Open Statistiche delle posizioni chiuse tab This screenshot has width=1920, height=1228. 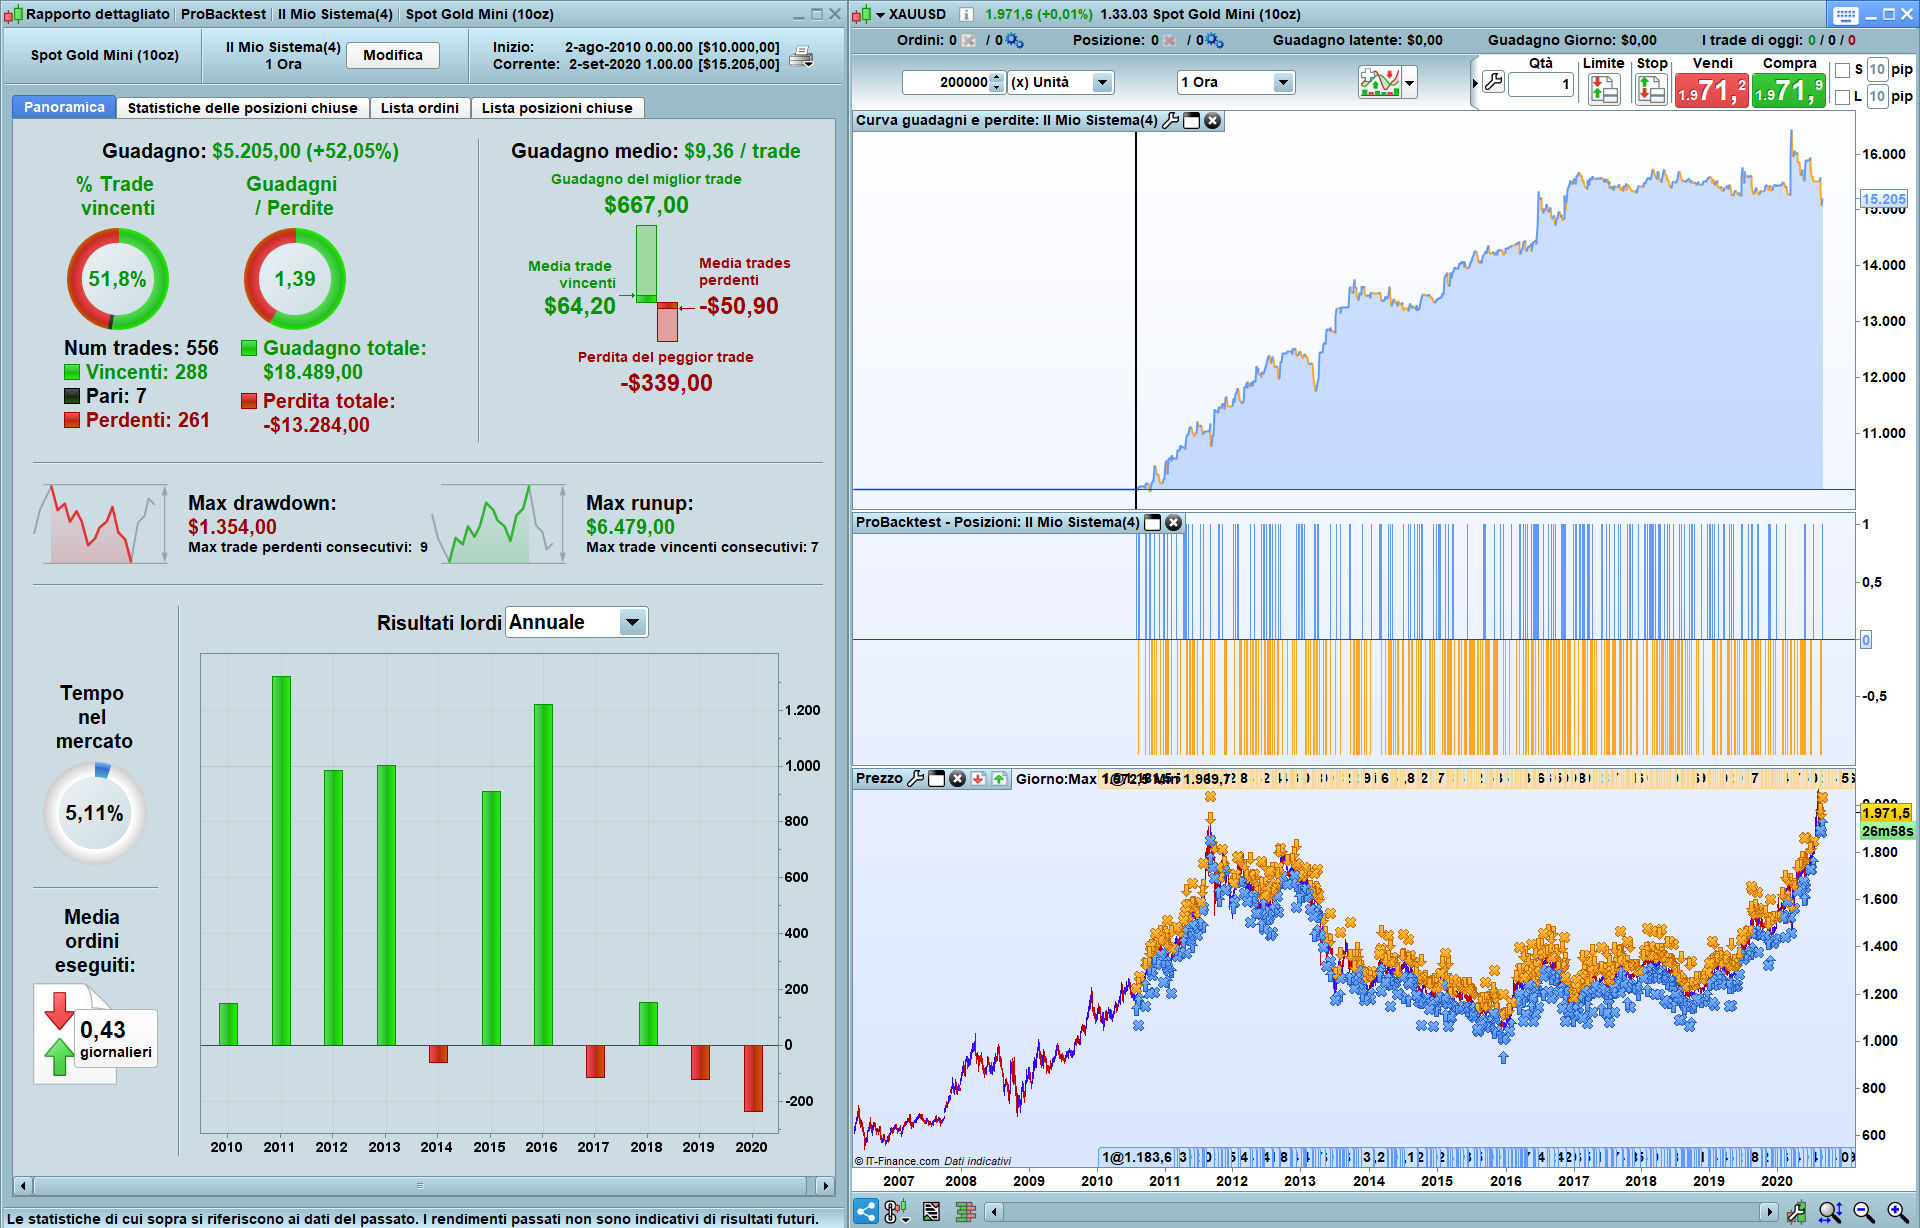[x=242, y=108]
